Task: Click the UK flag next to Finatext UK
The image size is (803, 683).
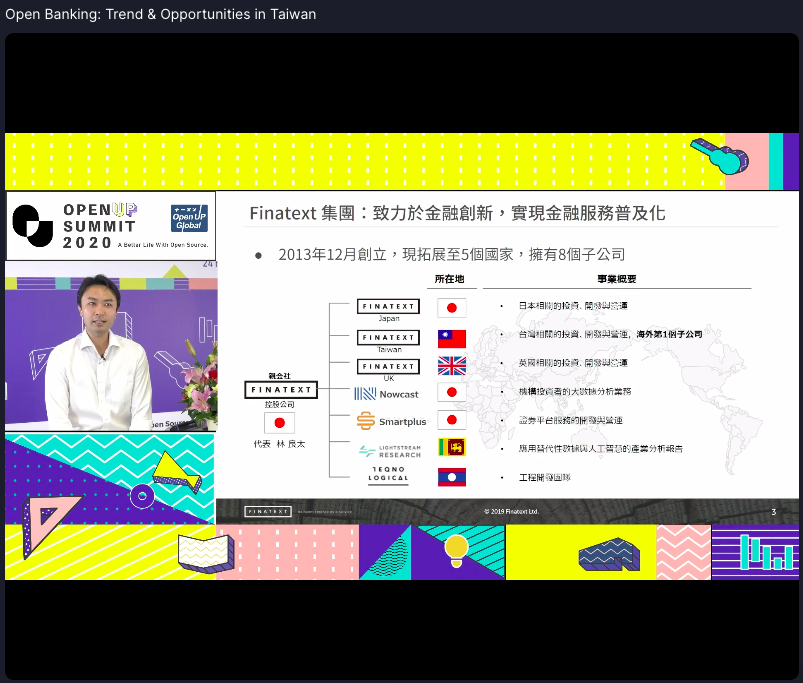Action: pyautogui.click(x=450, y=366)
